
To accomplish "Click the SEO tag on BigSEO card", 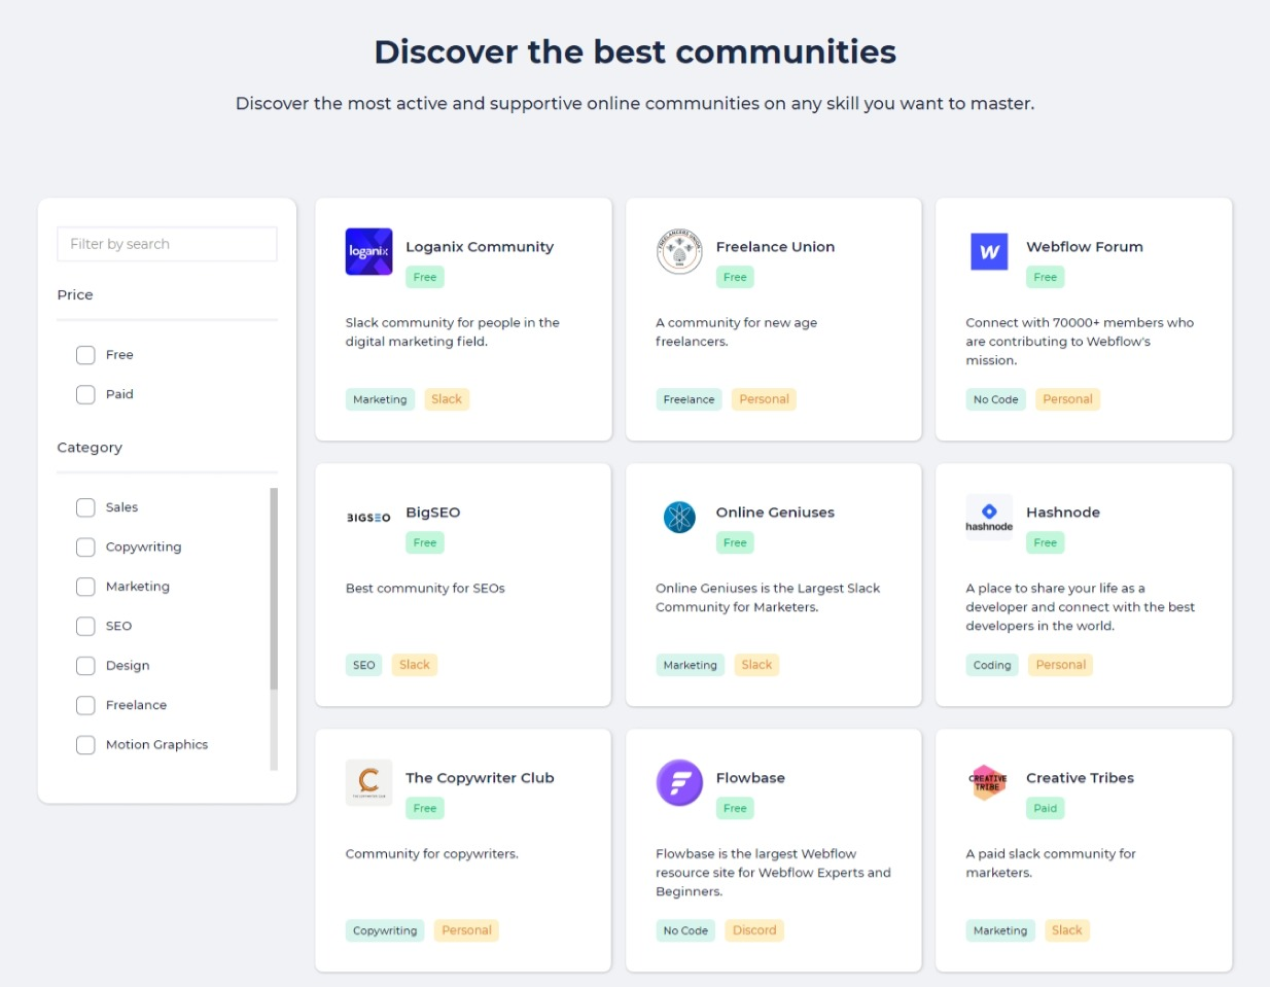I will pyautogui.click(x=364, y=665).
